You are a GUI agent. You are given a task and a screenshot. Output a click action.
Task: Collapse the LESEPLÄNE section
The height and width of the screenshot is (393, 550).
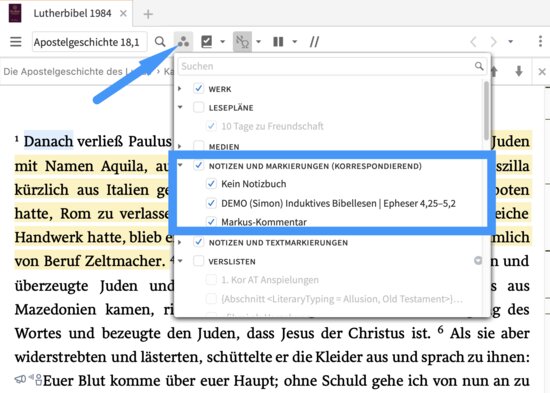[x=180, y=107]
